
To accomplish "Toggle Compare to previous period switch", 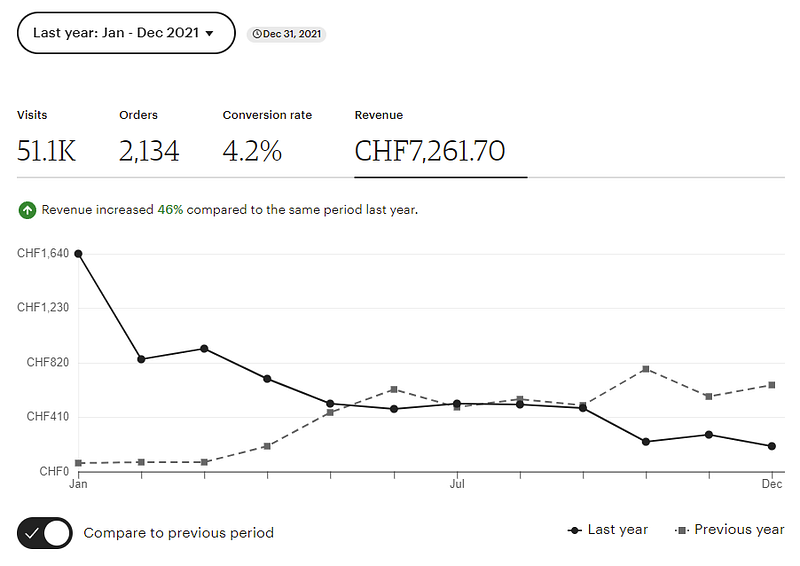I will 45,533.
